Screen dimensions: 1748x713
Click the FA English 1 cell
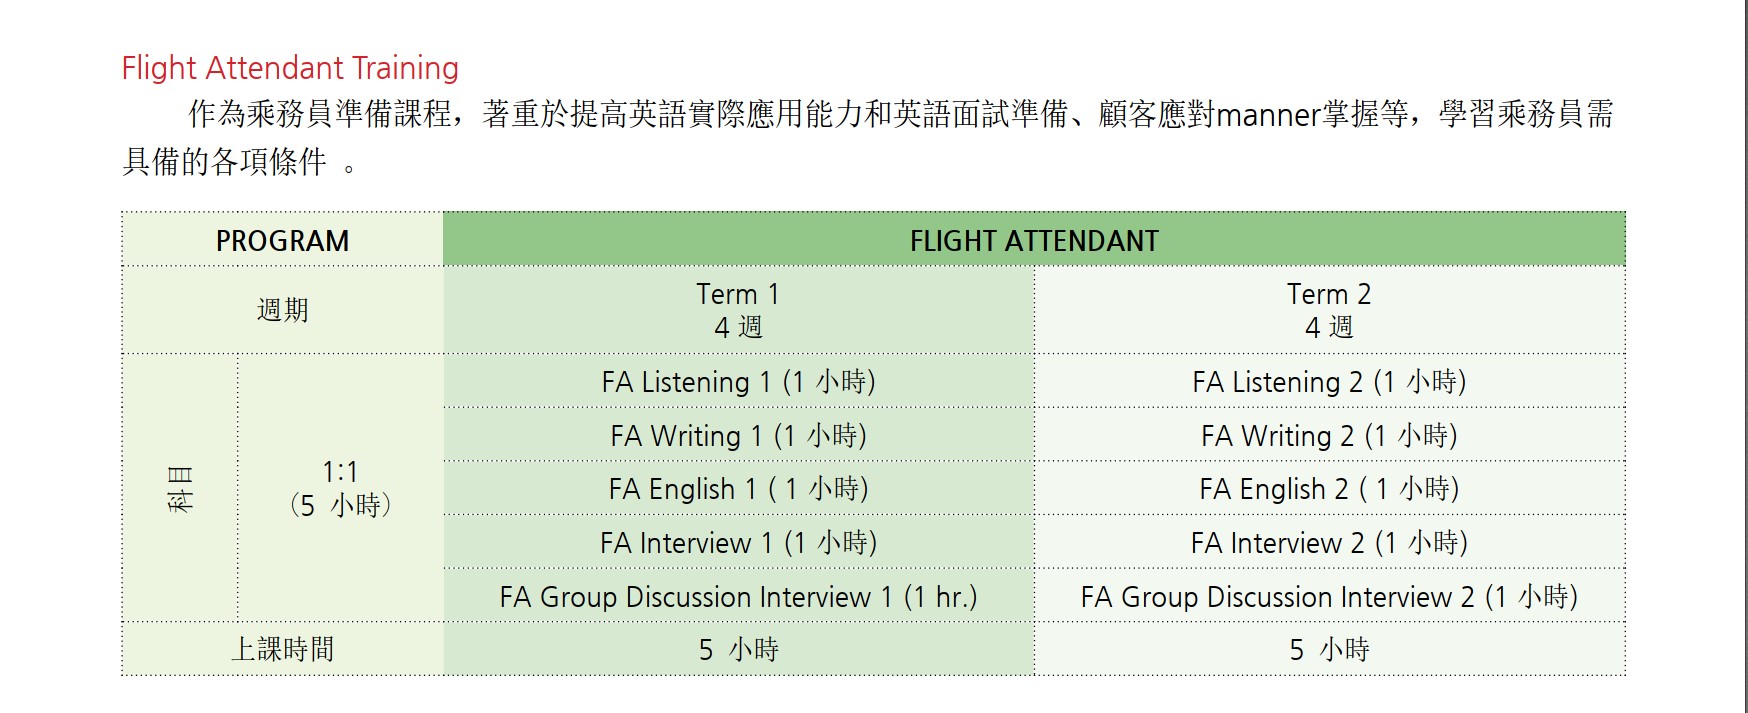tap(738, 489)
